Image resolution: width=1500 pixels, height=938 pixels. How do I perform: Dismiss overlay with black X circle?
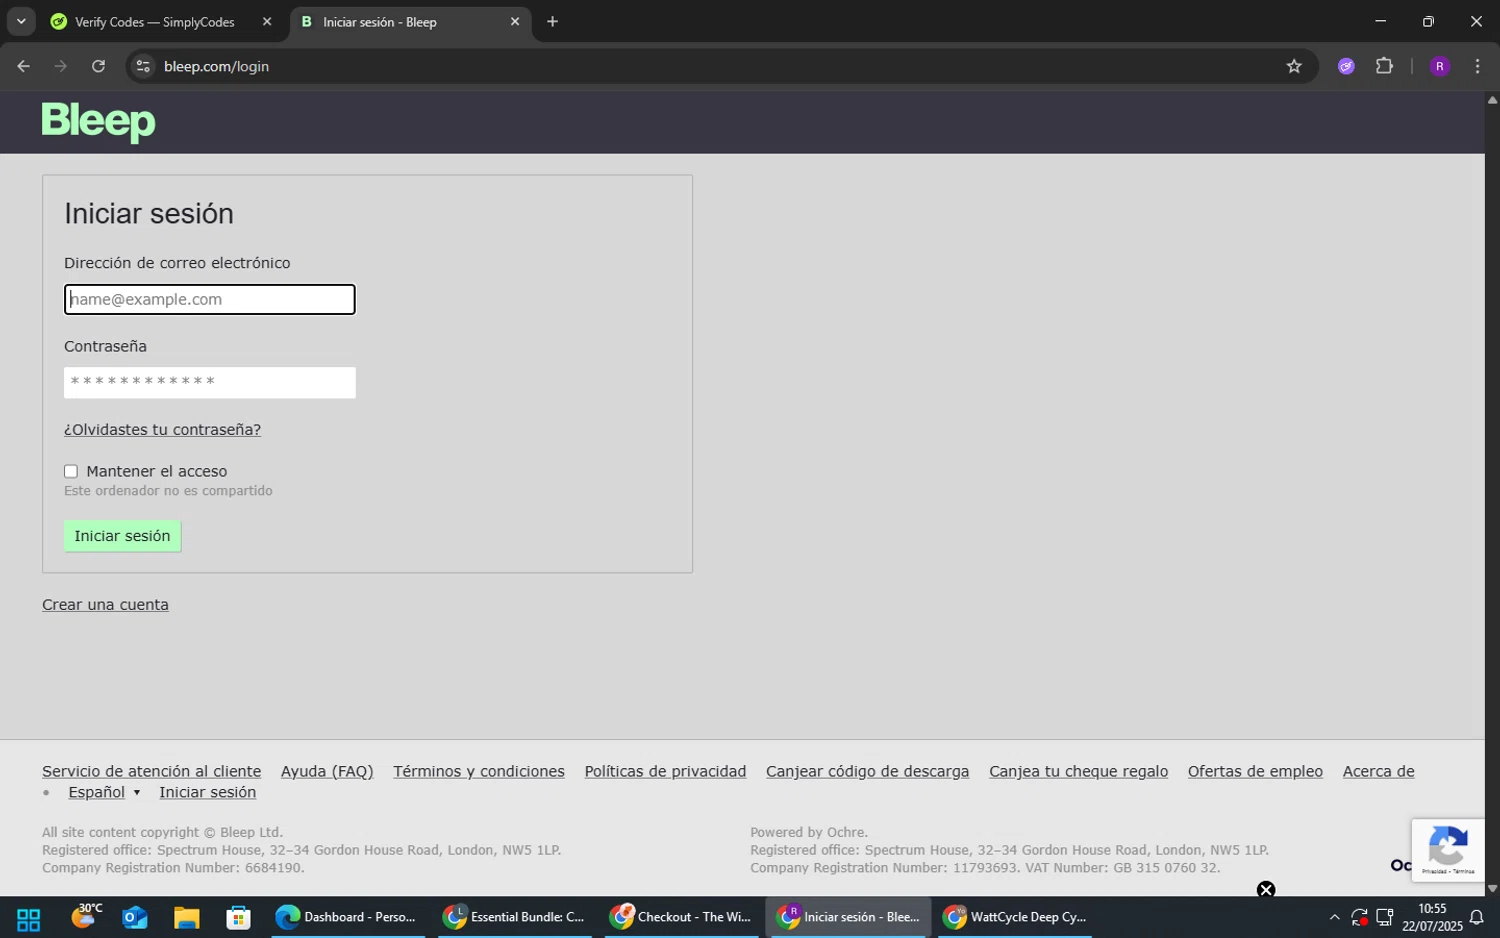click(1266, 889)
